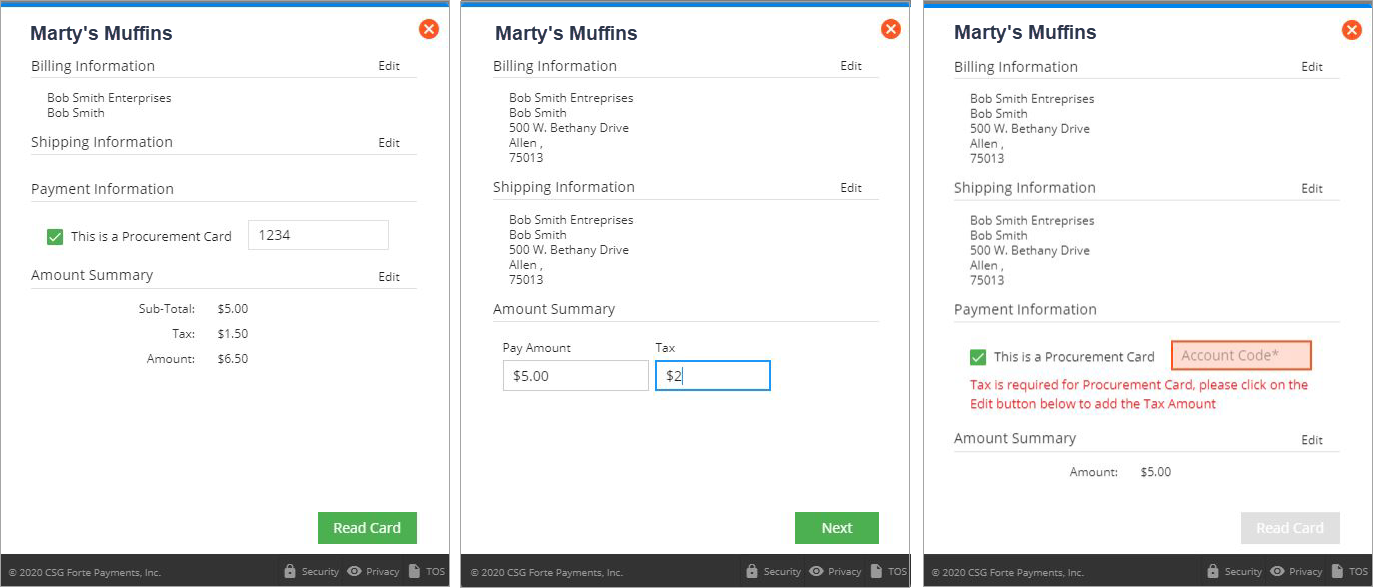
Task: Uncheck Procurement Card checkbox in left panel
Action: coord(55,237)
